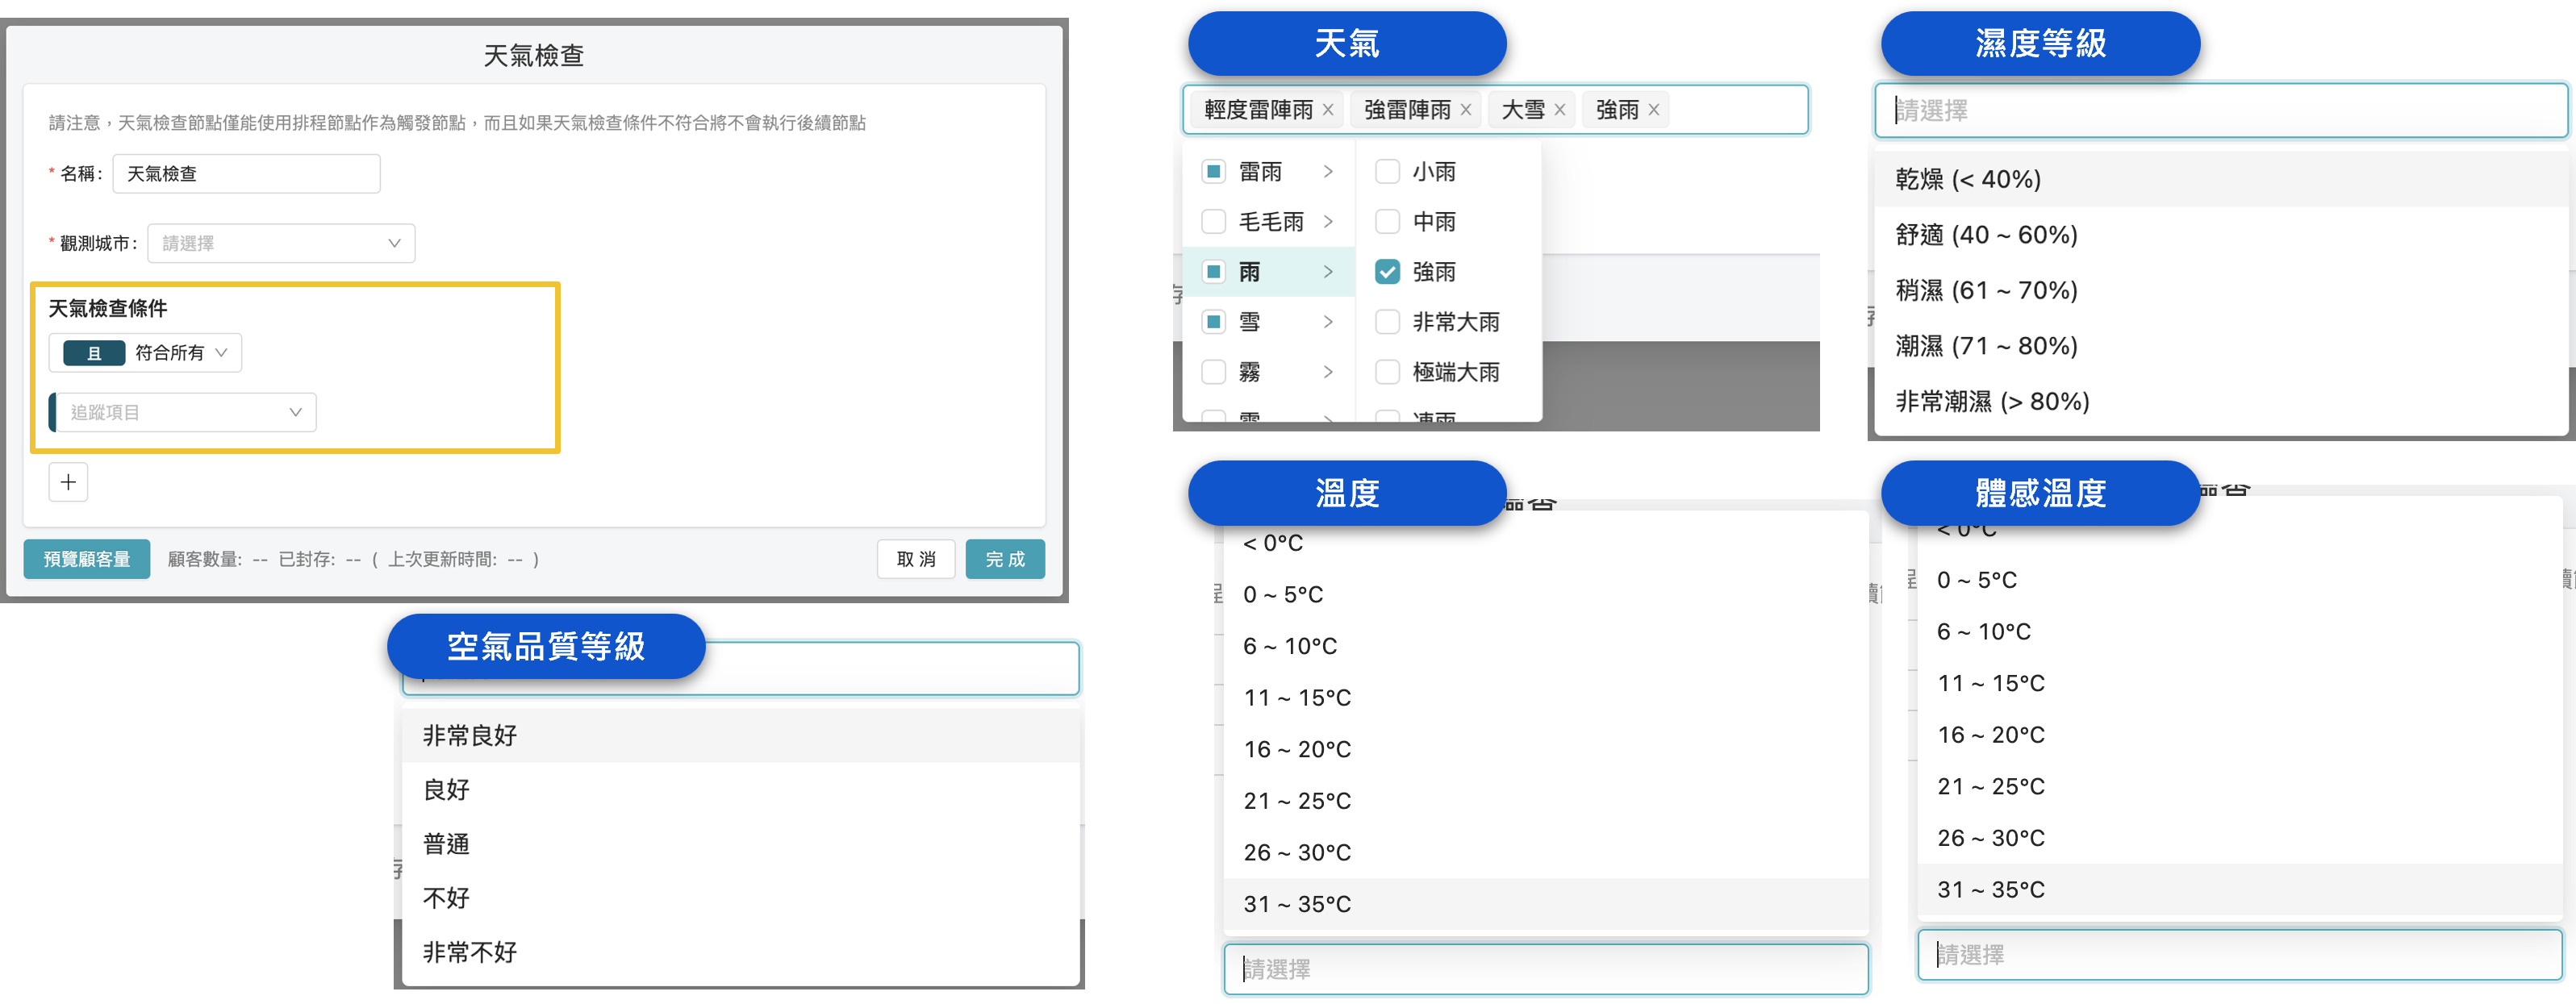2576x1004 pixels.
Task: Check the 小雨 checkbox
Action: (1387, 172)
